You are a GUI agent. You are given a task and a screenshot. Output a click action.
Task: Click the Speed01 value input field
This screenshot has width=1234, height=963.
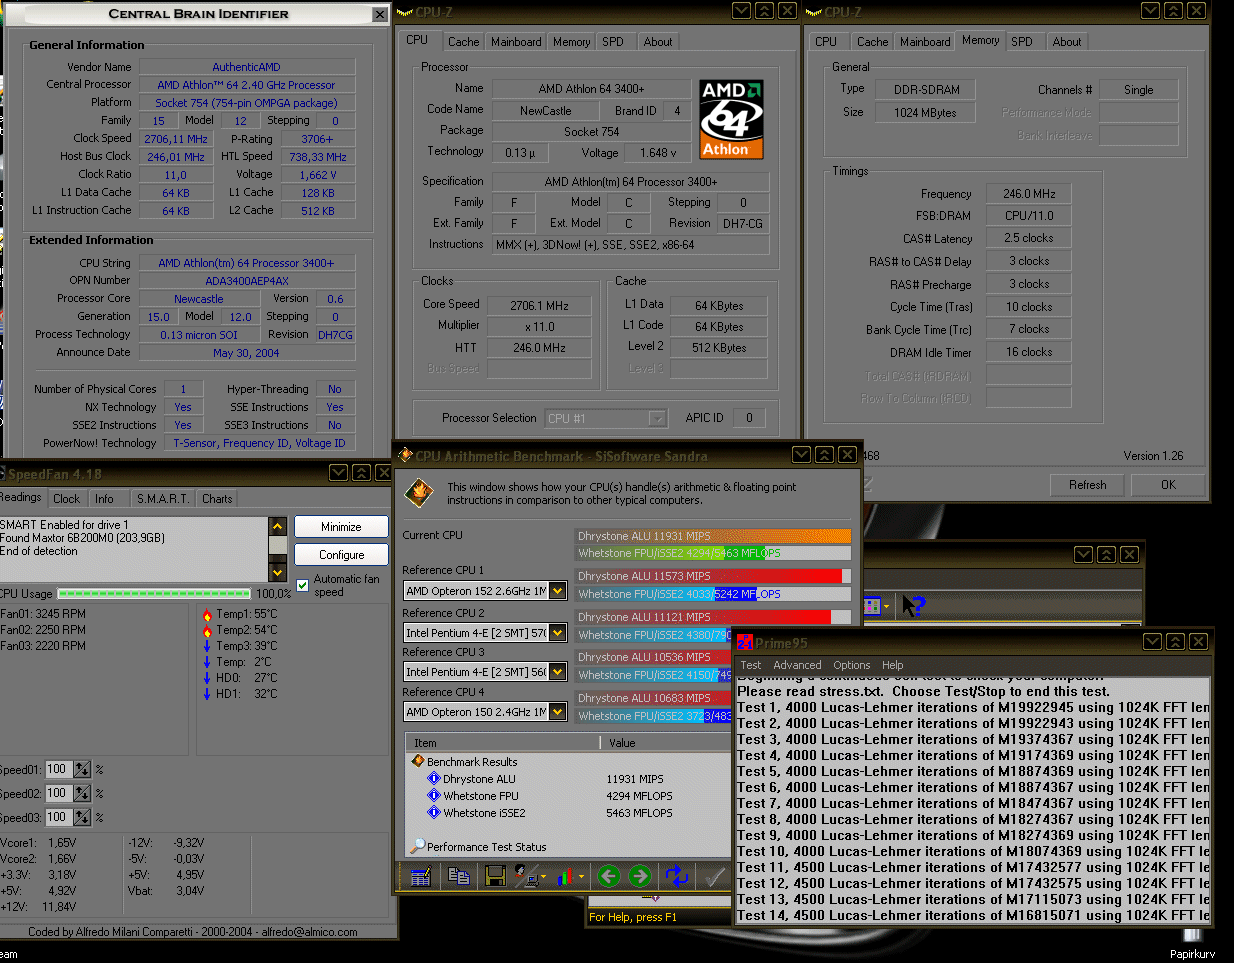pyautogui.click(x=58, y=769)
